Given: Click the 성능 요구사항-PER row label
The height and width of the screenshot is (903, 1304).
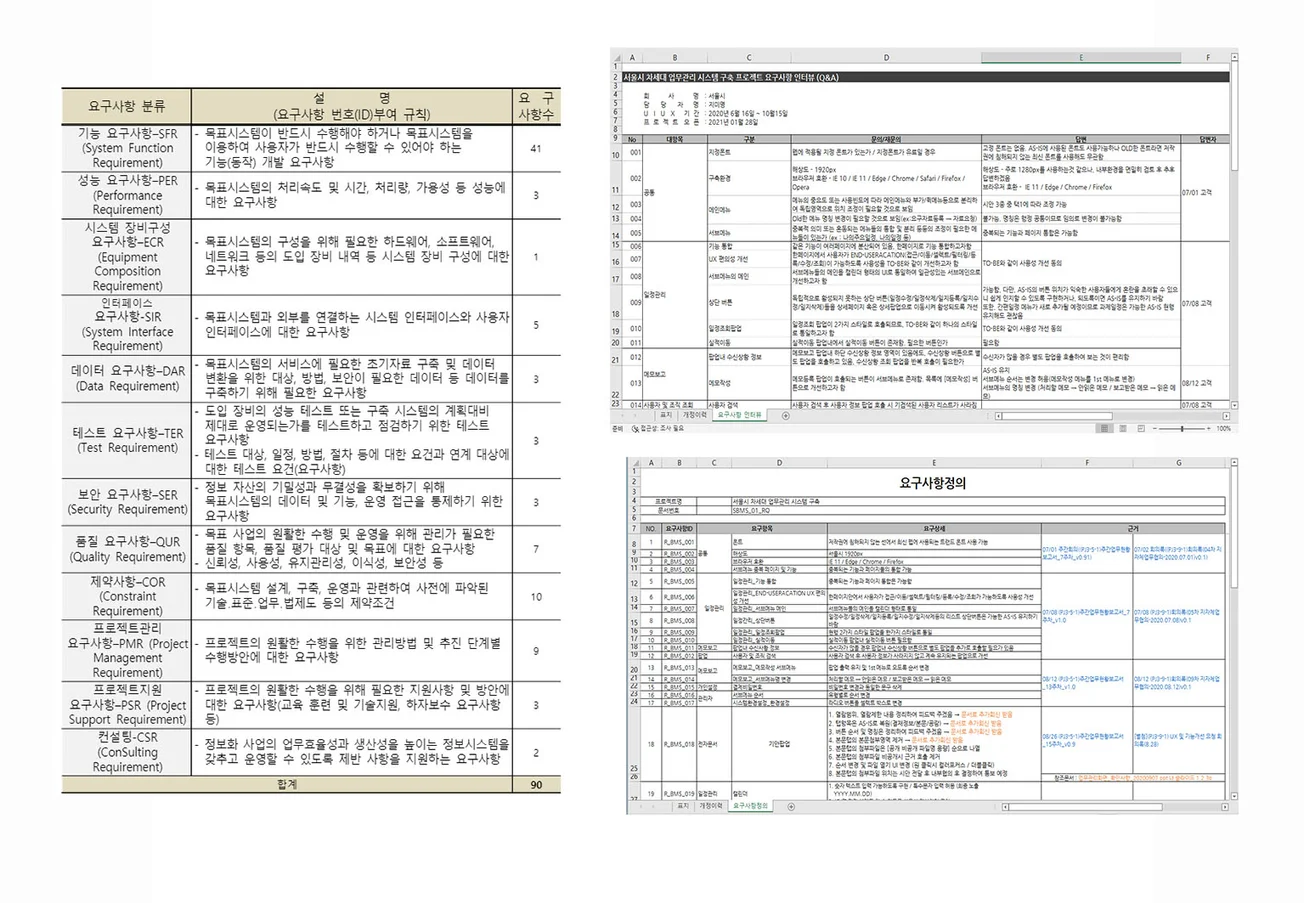Looking at the screenshot, I should (127, 196).
